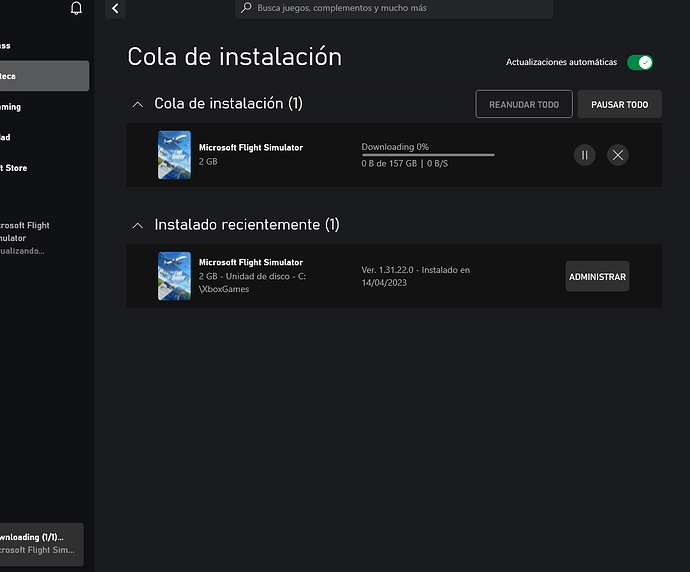Click the Unidad de disco C: XboxGames text

[x=252, y=282]
